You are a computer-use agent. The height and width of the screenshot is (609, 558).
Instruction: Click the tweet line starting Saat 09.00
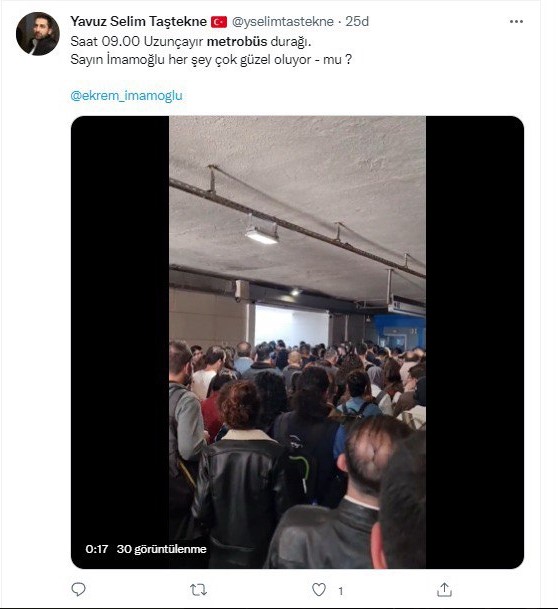pyautogui.click(x=191, y=42)
